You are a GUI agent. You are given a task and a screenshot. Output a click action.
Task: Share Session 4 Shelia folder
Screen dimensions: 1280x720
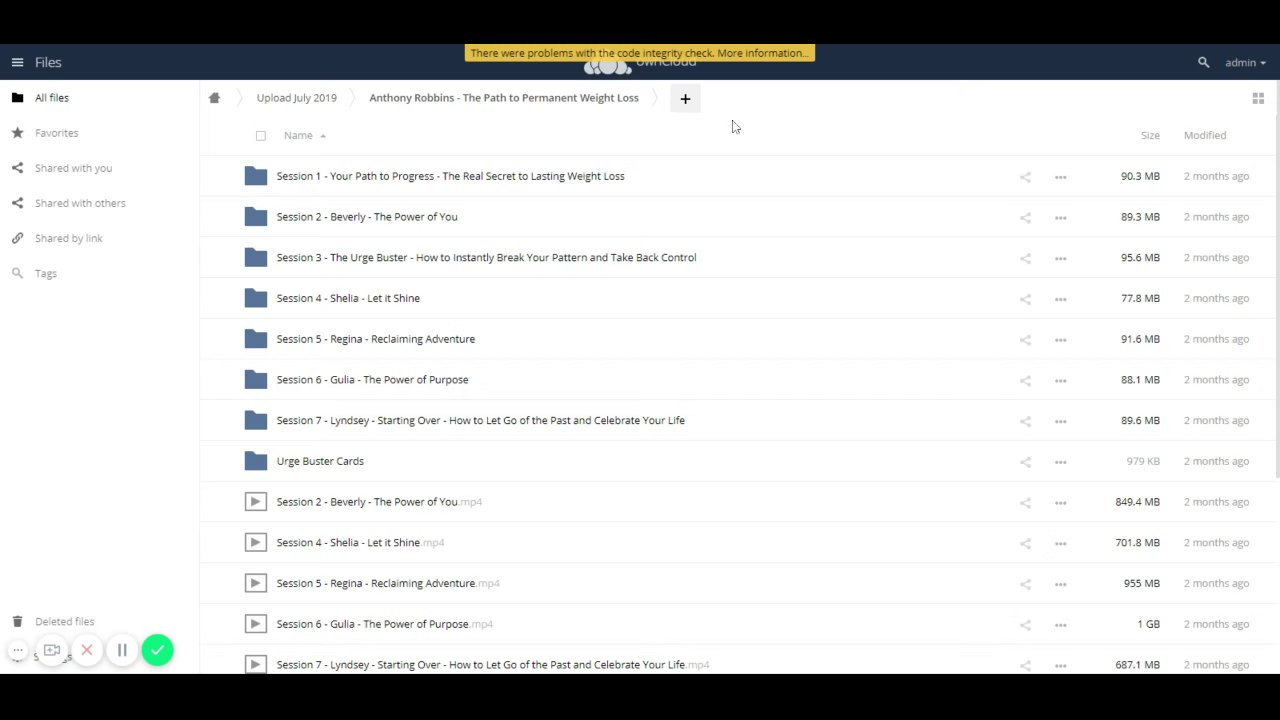pyautogui.click(x=1025, y=299)
